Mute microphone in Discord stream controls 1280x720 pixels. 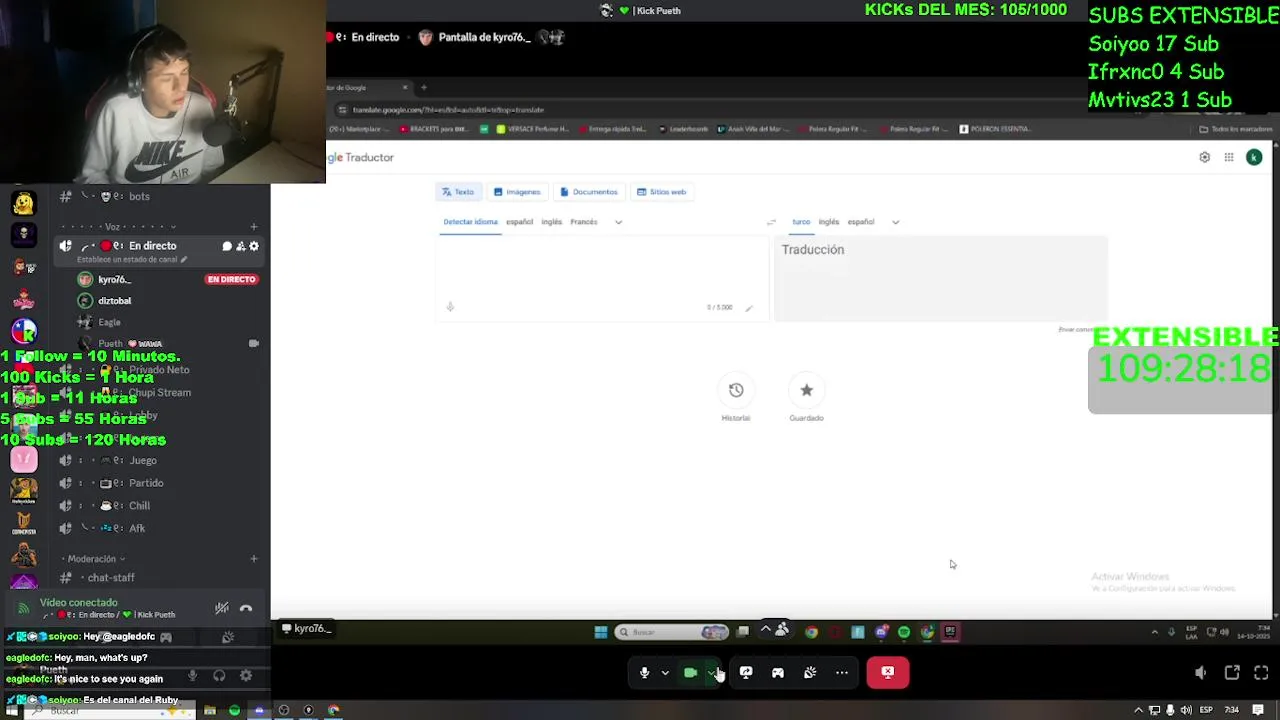point(645,673)
